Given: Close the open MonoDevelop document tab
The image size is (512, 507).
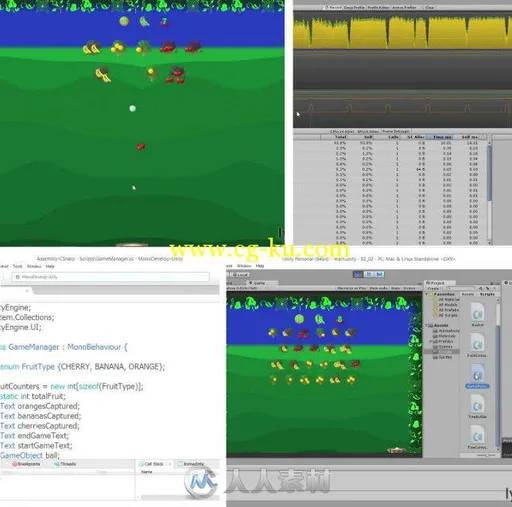Looking at the screenshot, I should tap(27, 291).
